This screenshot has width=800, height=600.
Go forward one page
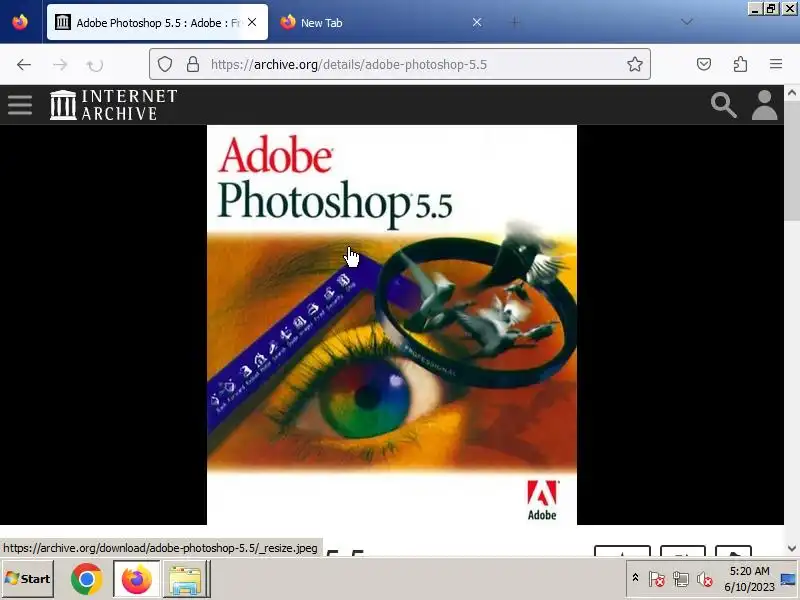(60, 64)
